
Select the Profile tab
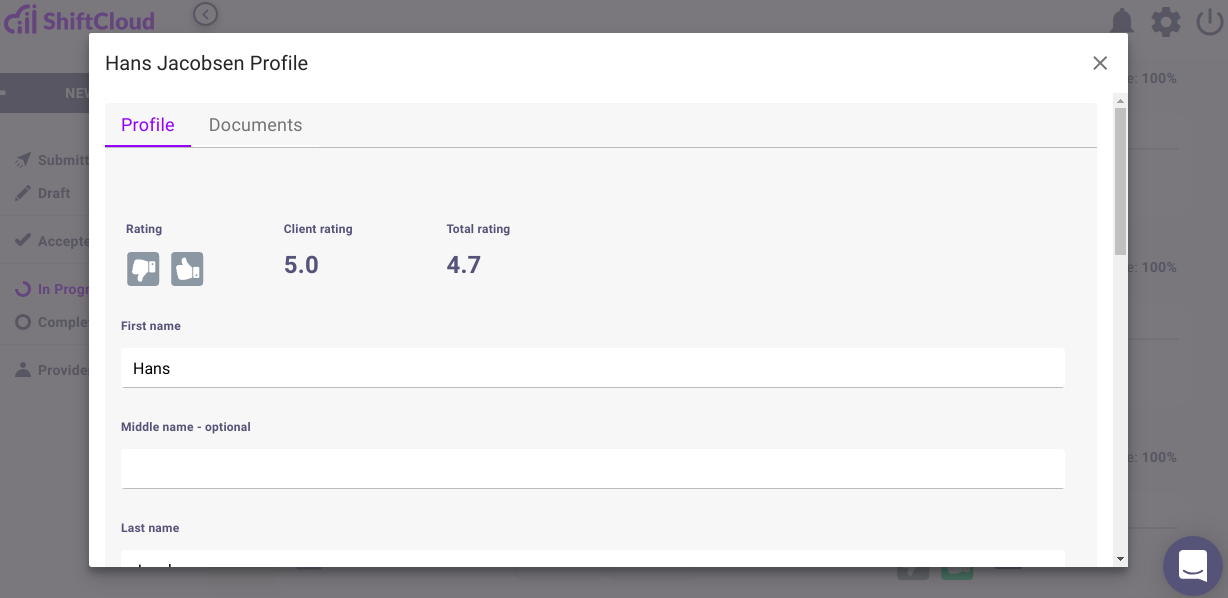tap(148, 125)
